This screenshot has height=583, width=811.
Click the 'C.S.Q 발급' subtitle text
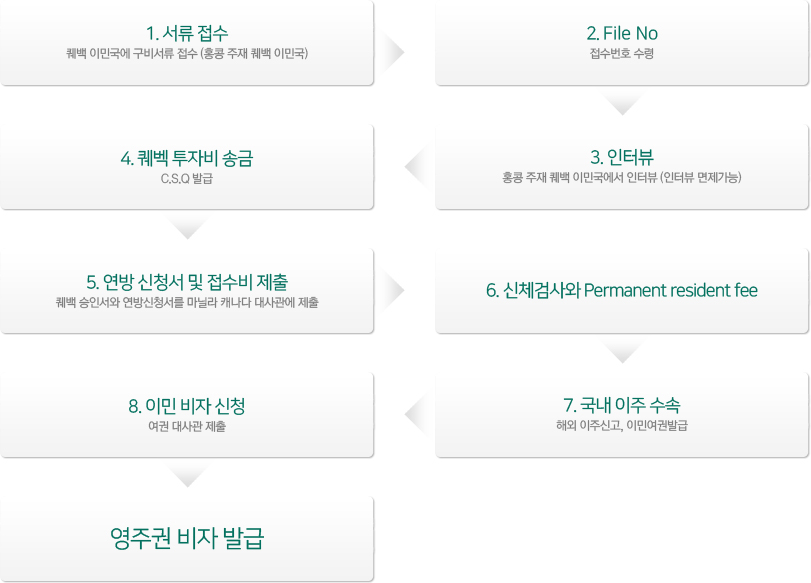click(187, 178)
